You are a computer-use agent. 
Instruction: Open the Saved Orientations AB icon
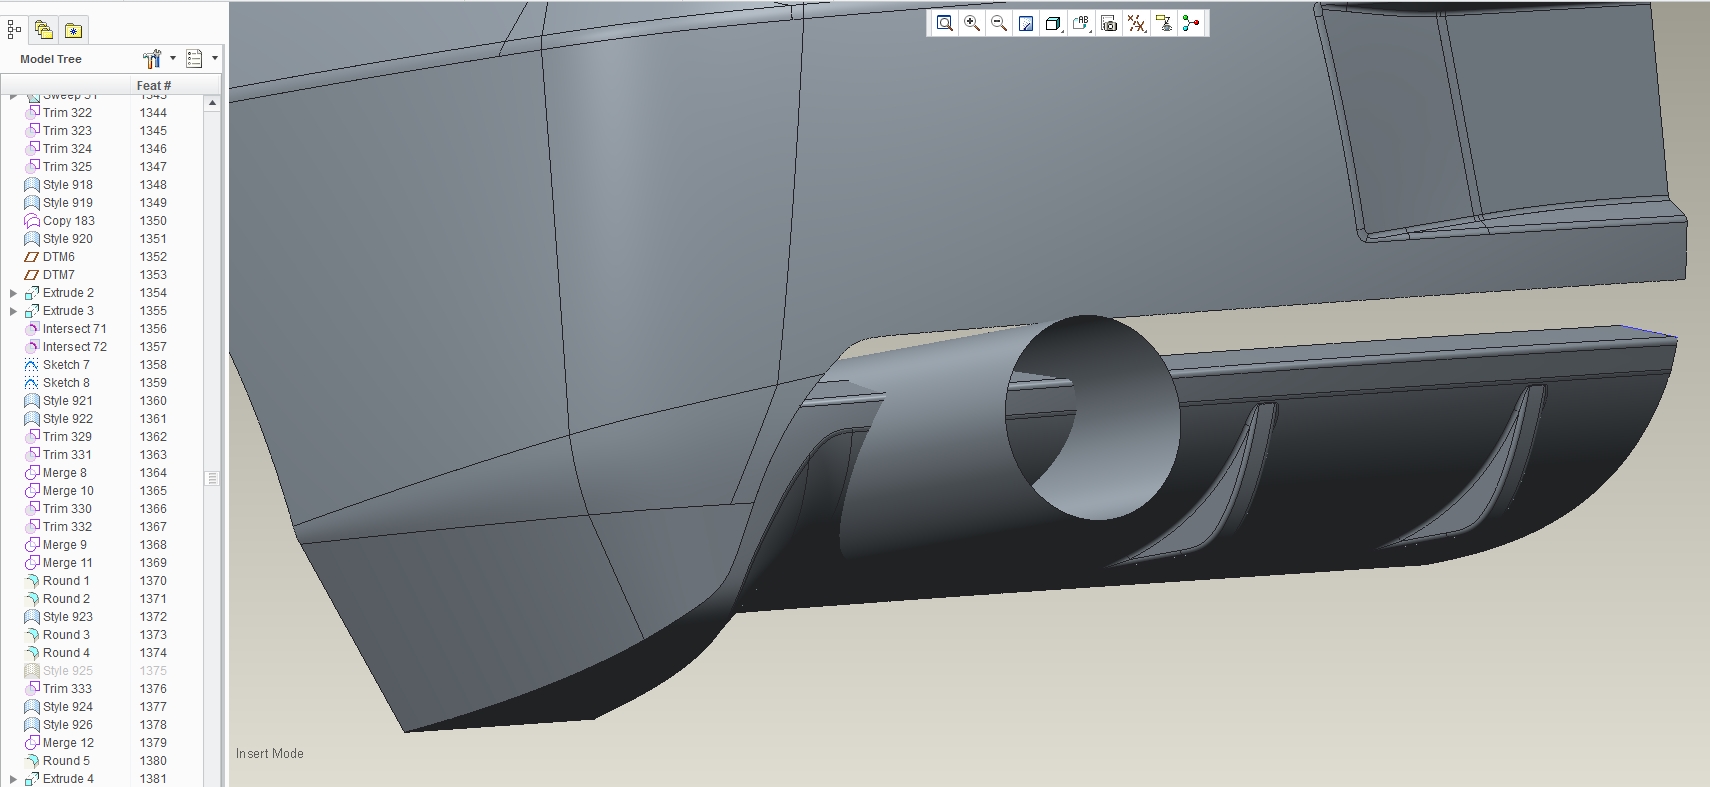[x=1081, y=23]
